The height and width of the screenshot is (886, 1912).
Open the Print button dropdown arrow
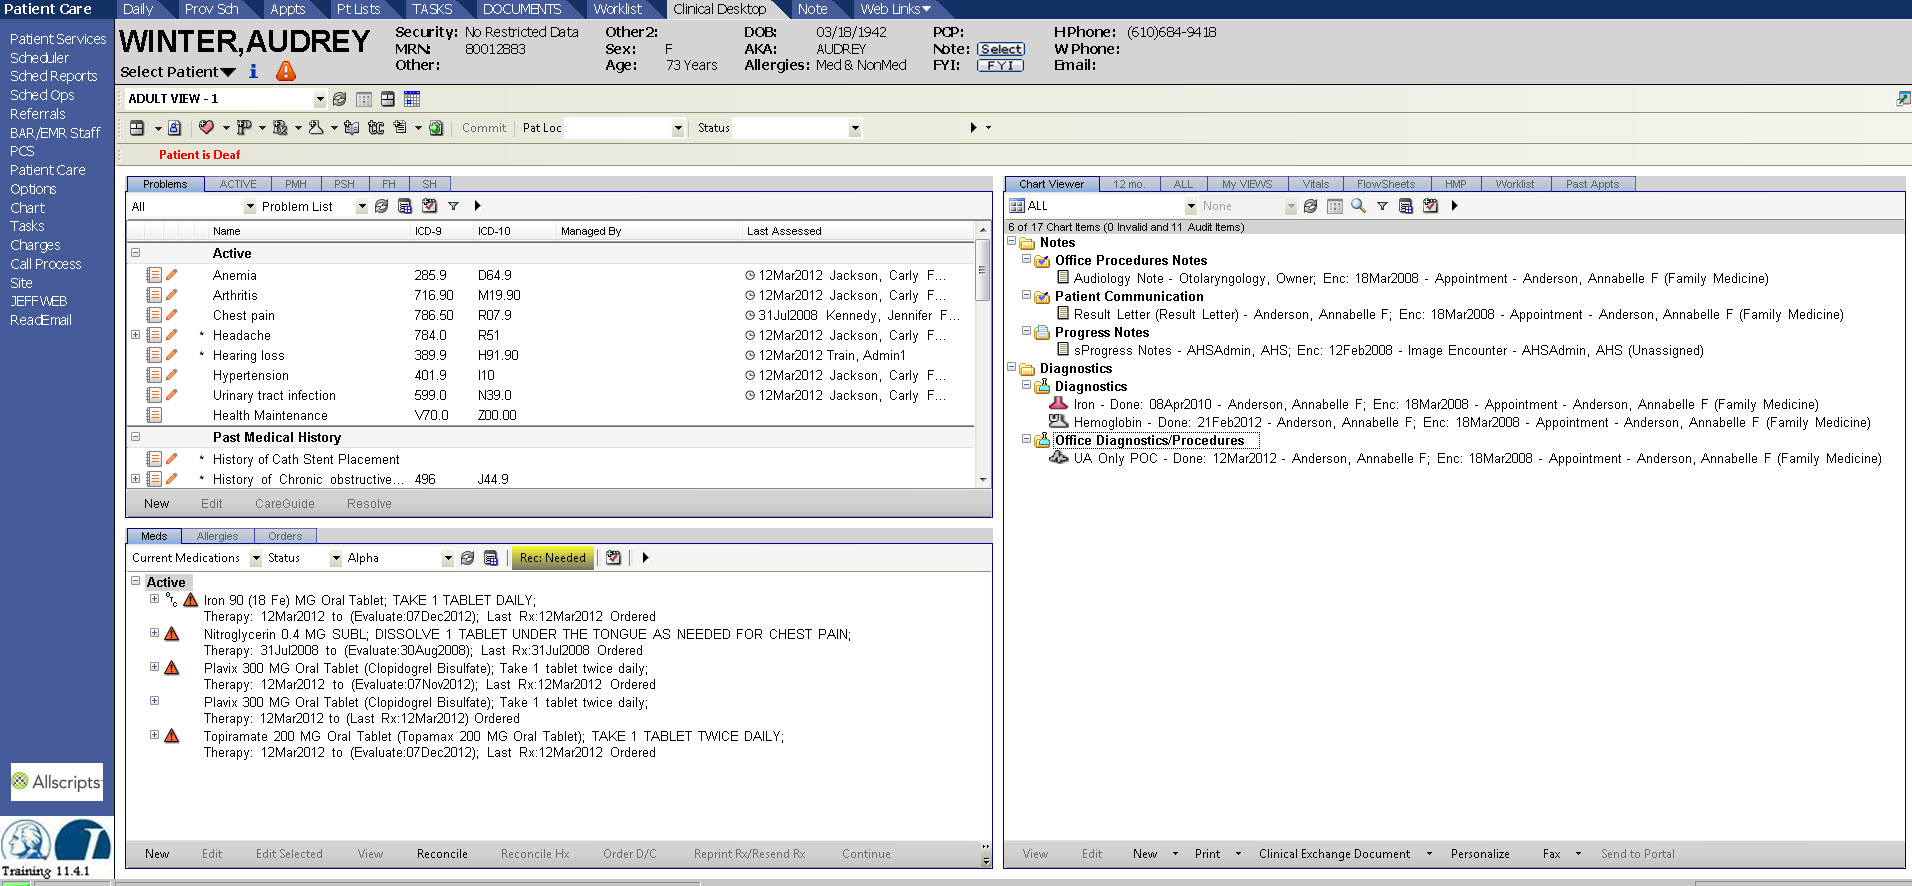[x=1238, y=854]
